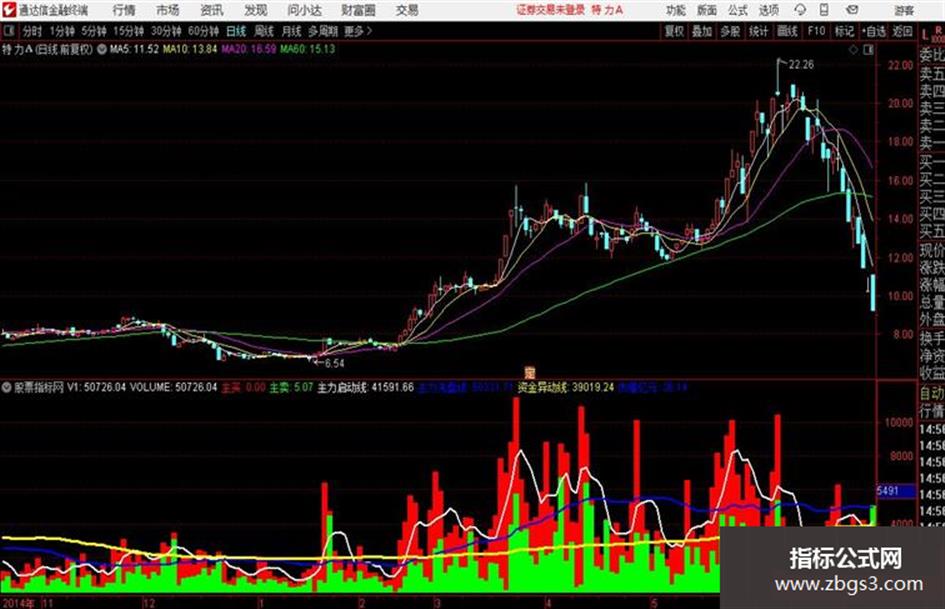Image resolution: width=945 pixels, height=609 pixels.
Task: Add stock via 自选 button
Action: coord(873,31)
